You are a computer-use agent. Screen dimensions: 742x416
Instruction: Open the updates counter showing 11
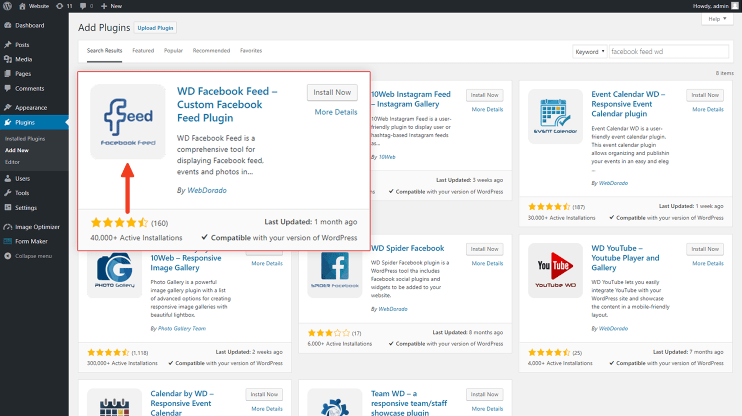[x=64, y=6]
